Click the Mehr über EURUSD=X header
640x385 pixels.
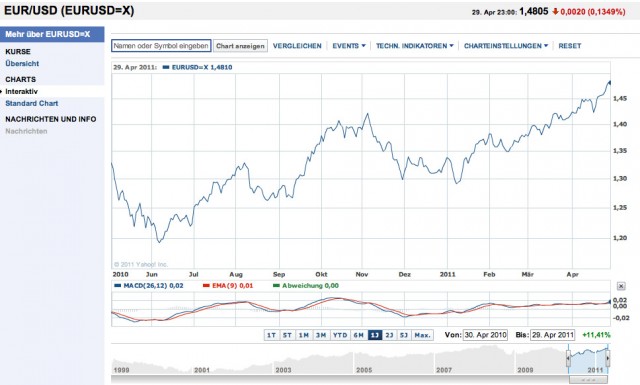[52, 34]
